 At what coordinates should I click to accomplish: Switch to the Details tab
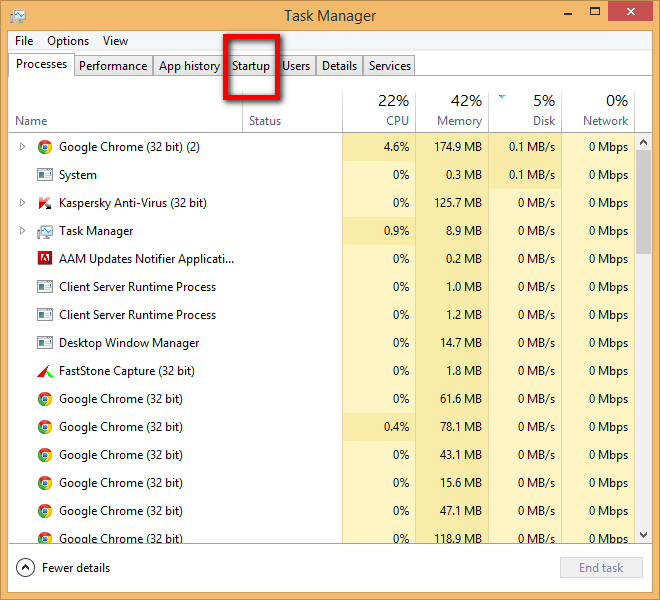click(339, 66)
